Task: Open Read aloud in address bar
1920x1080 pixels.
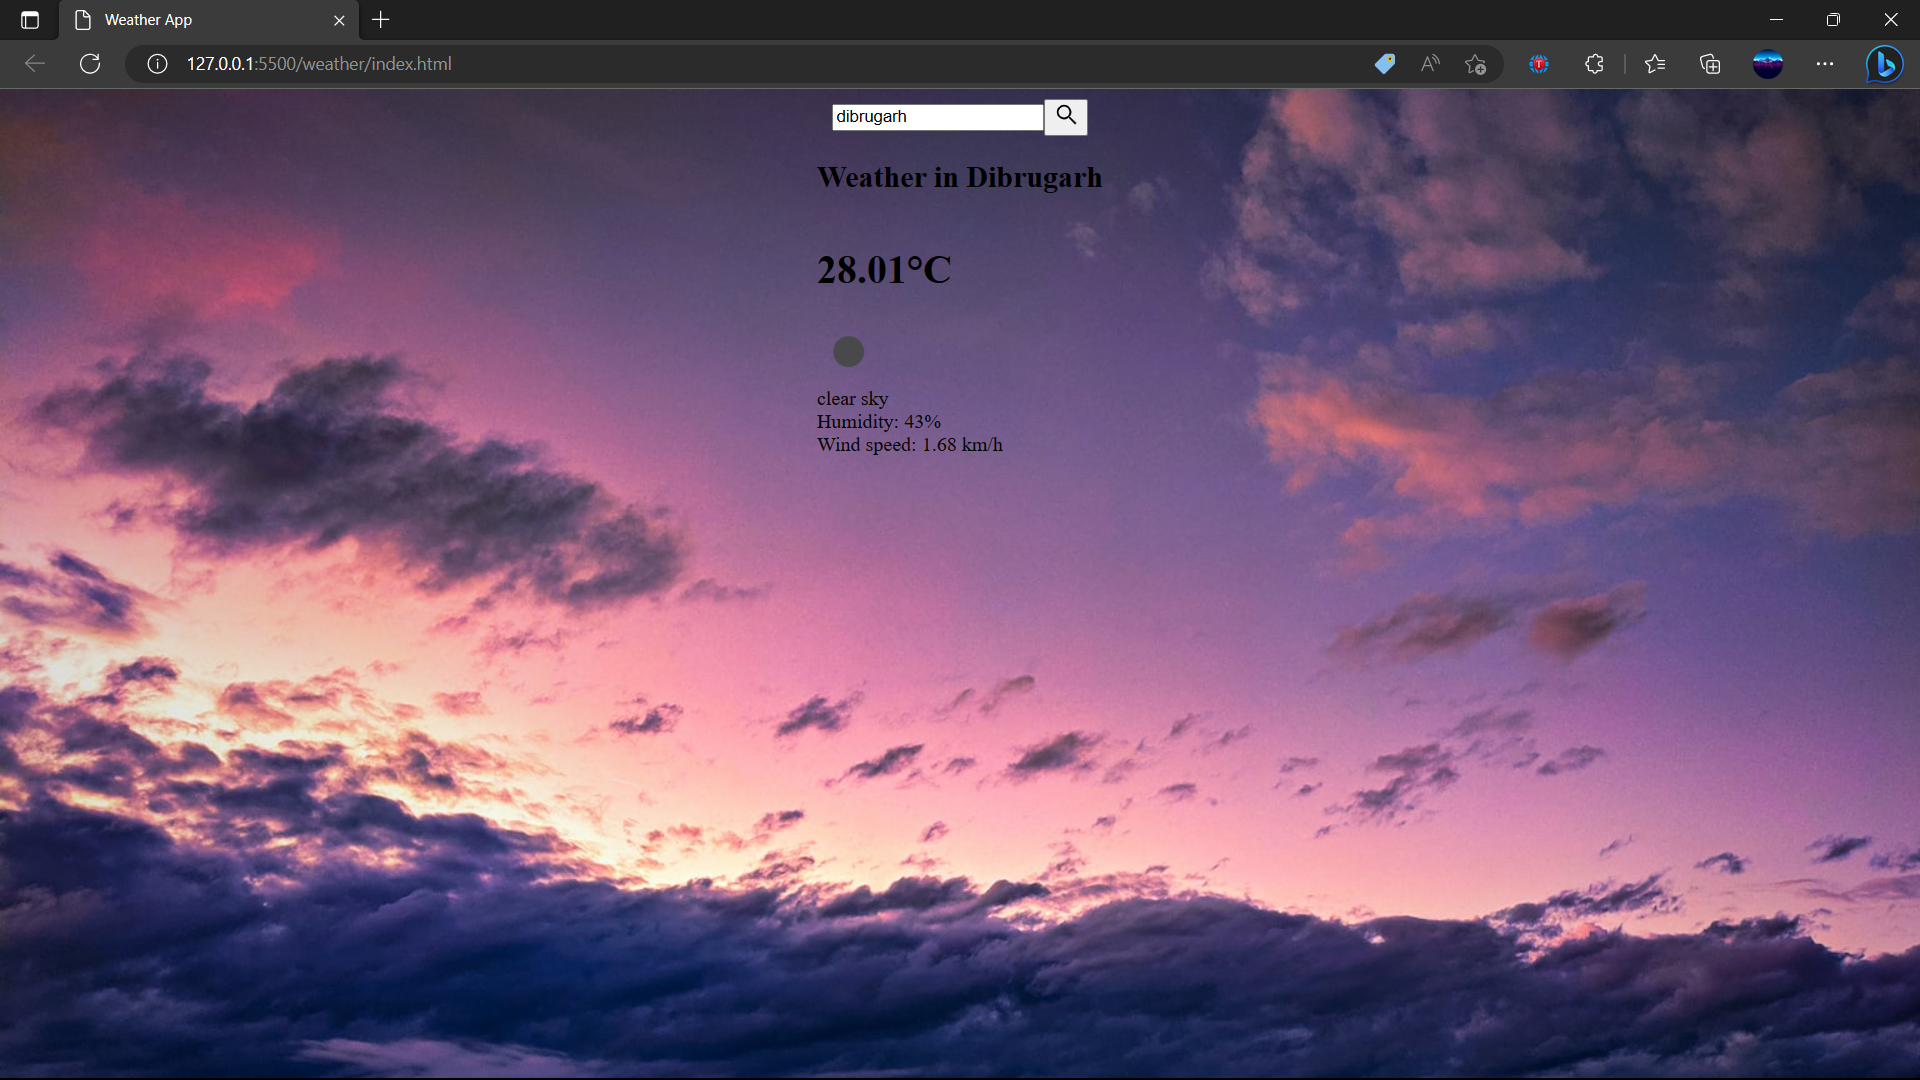Action: [1430, 64]
